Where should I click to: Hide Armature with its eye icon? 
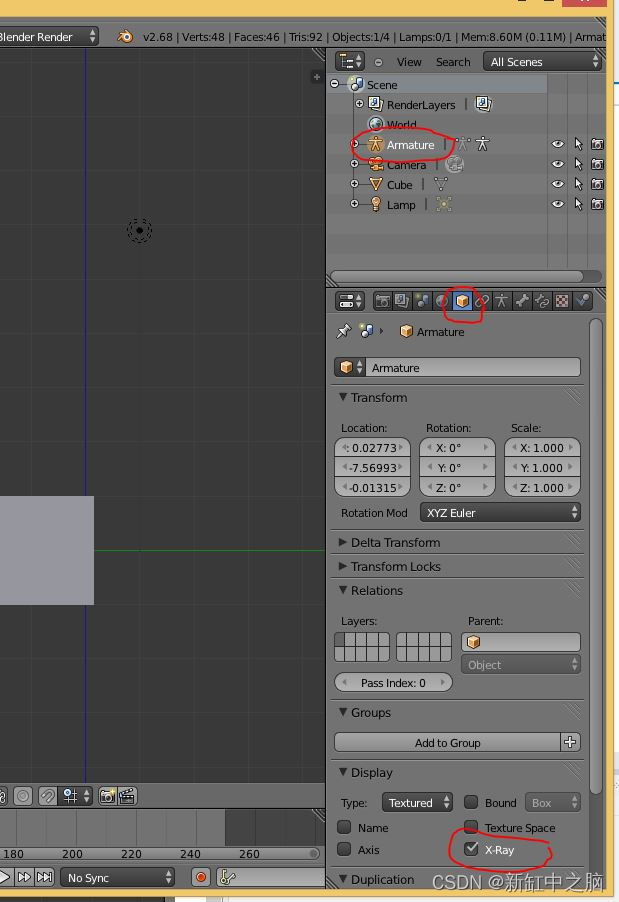click(x=557, y=144)
